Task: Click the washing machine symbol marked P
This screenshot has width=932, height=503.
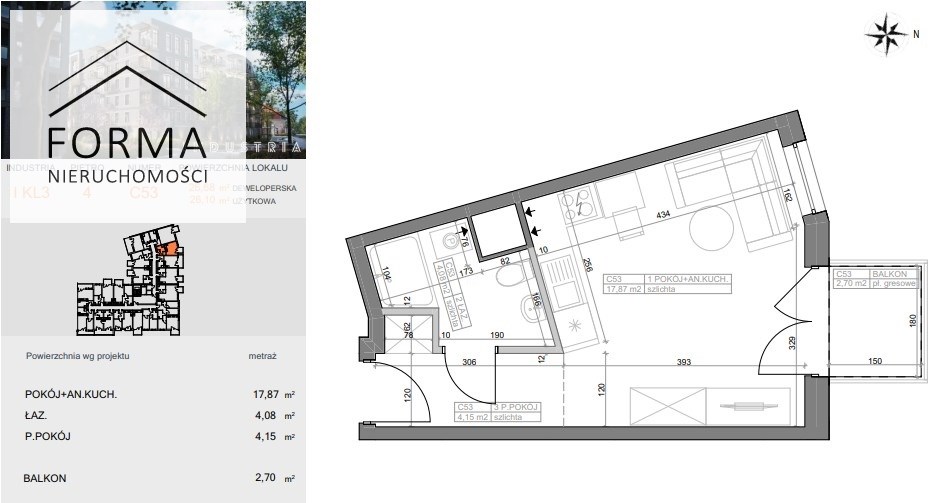Action: (x=451, y=239)
